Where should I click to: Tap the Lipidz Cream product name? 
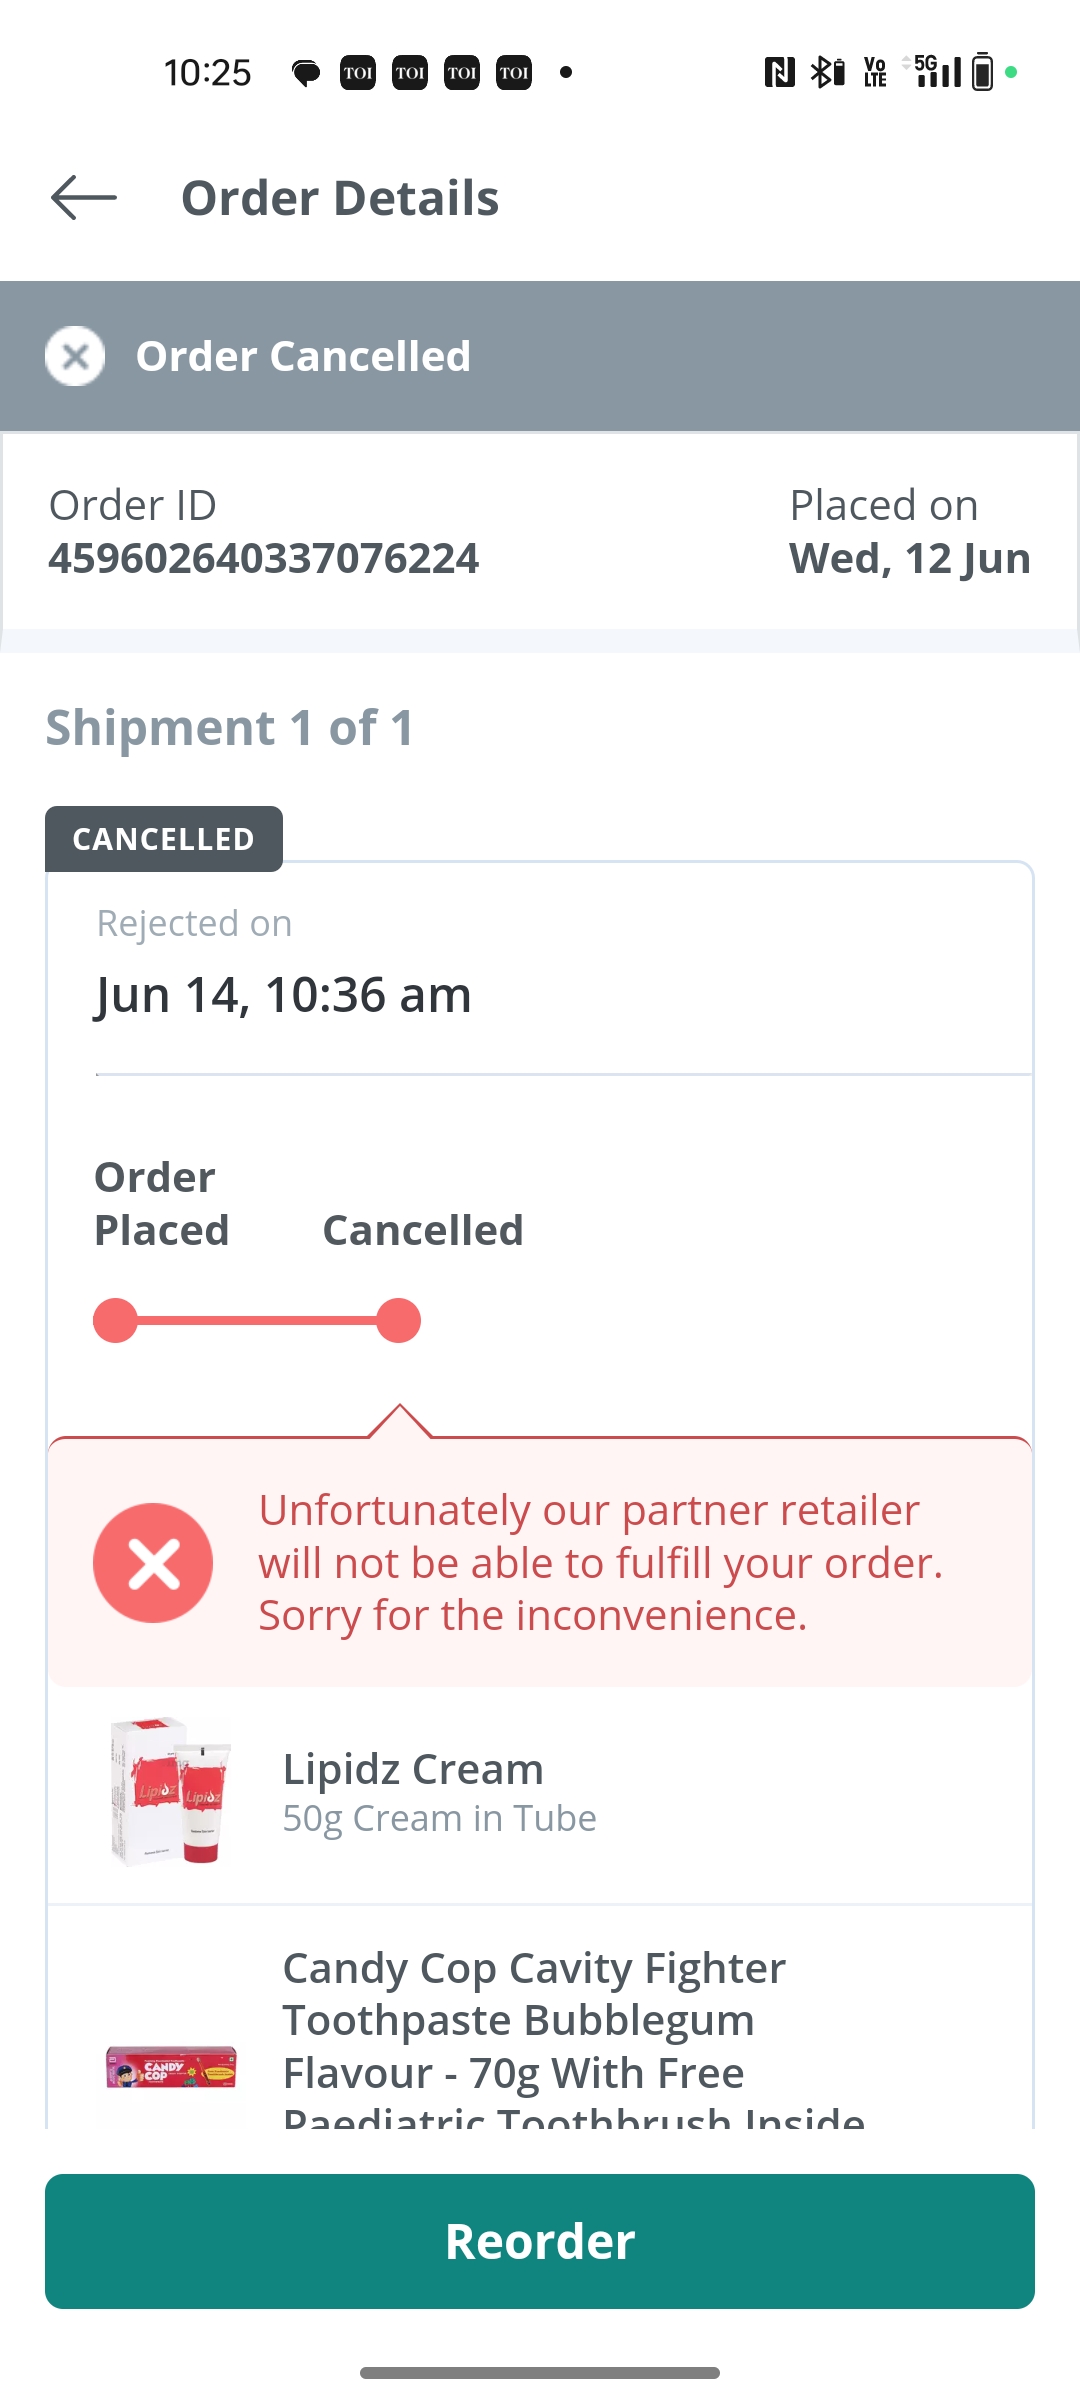tap(413, 1769)
